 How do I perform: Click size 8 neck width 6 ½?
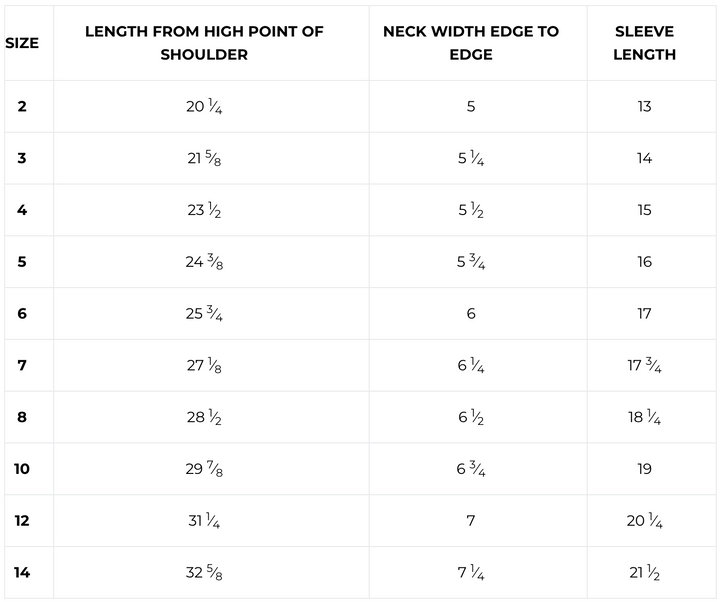tap(471, 417)
